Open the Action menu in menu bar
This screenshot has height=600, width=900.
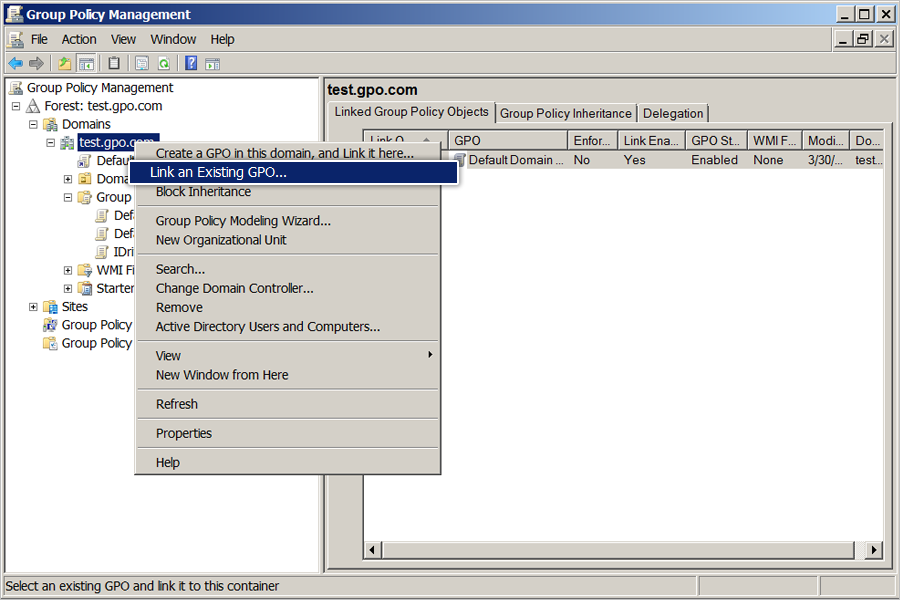point(79,40)
